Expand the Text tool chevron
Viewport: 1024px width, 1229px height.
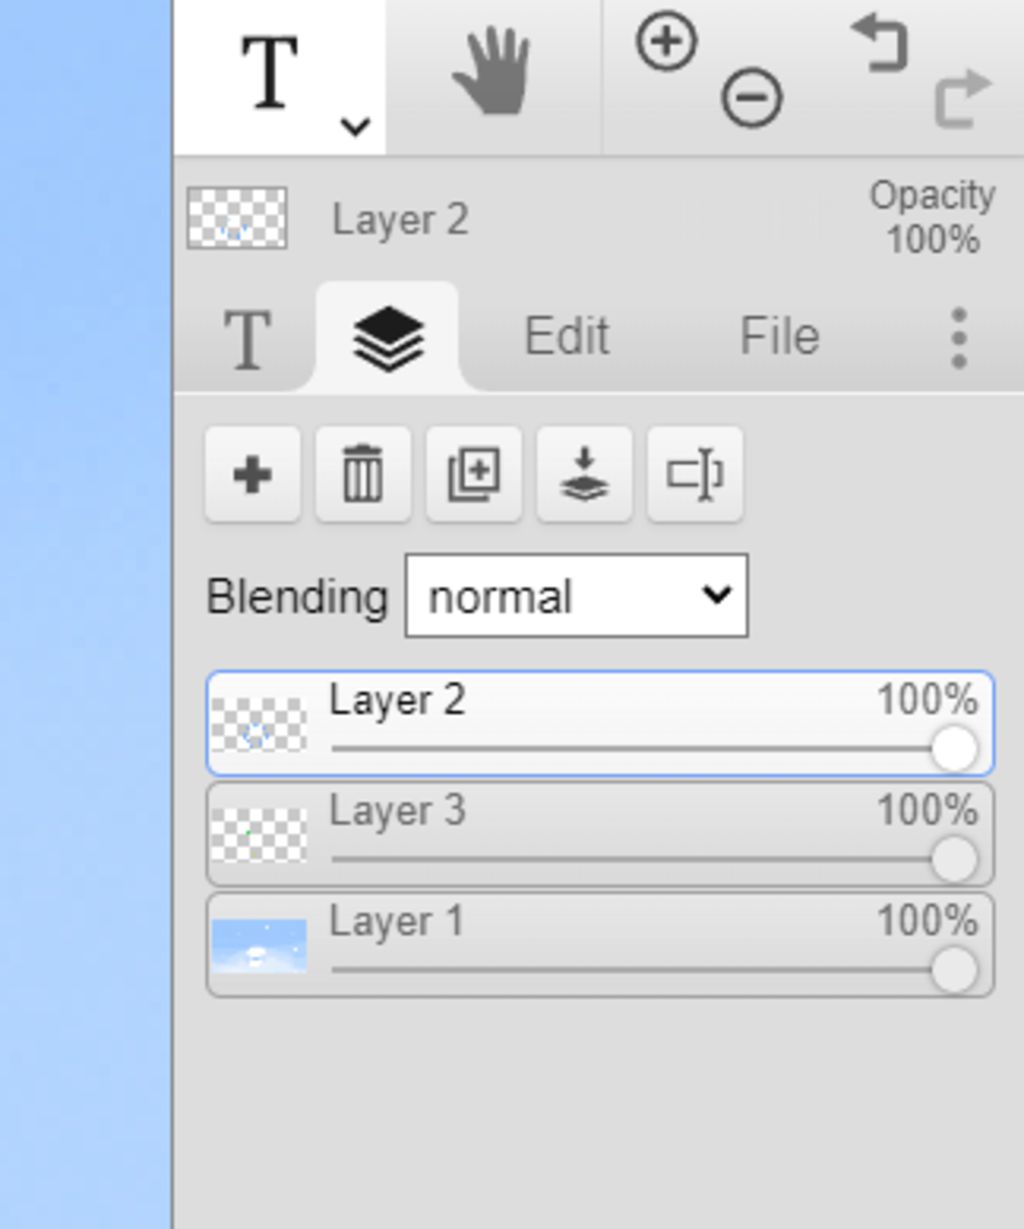pos(355,127)
